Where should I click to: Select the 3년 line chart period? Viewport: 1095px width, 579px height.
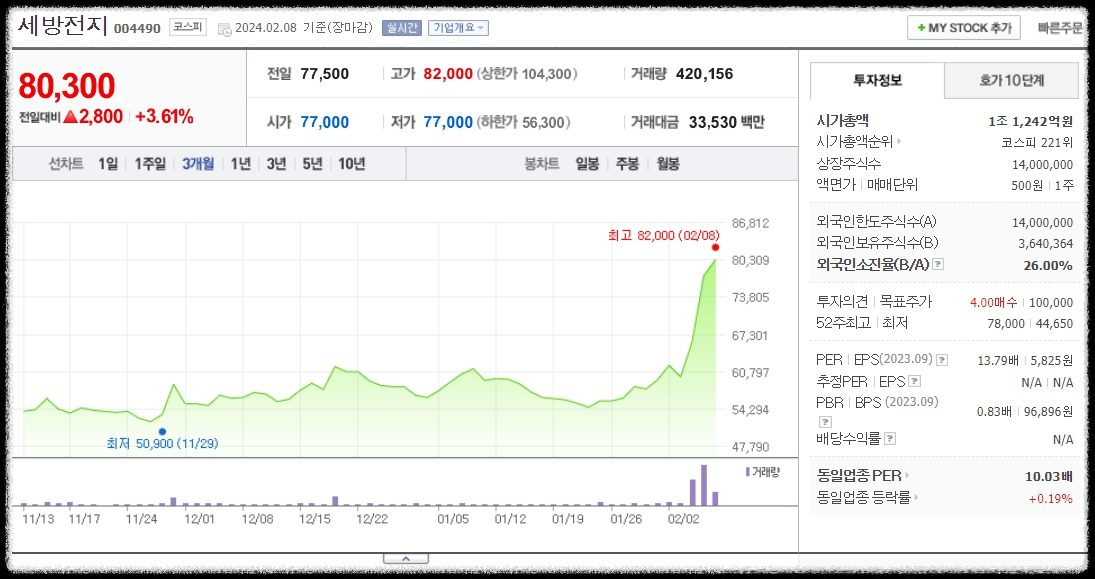(x=277, y=164)
